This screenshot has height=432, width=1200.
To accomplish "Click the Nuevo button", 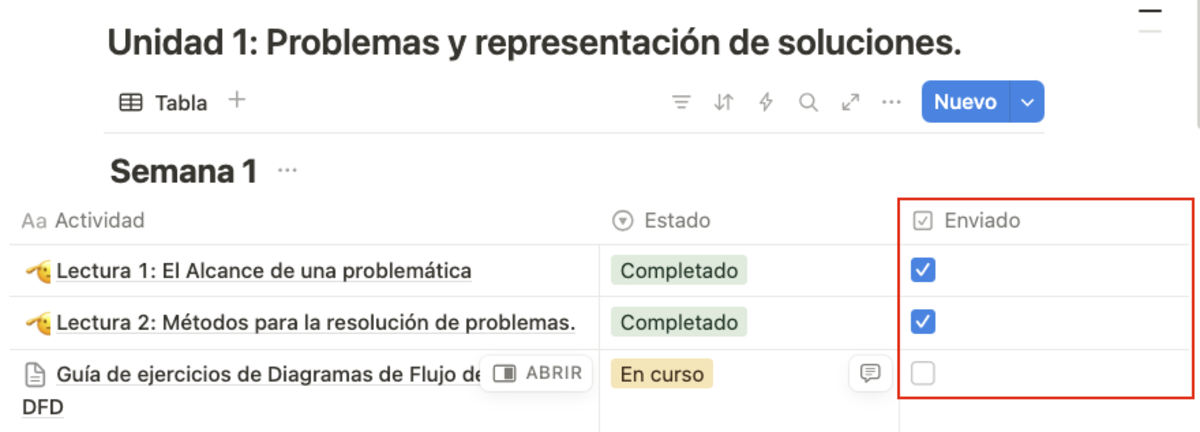I will [x=965, y=102].
